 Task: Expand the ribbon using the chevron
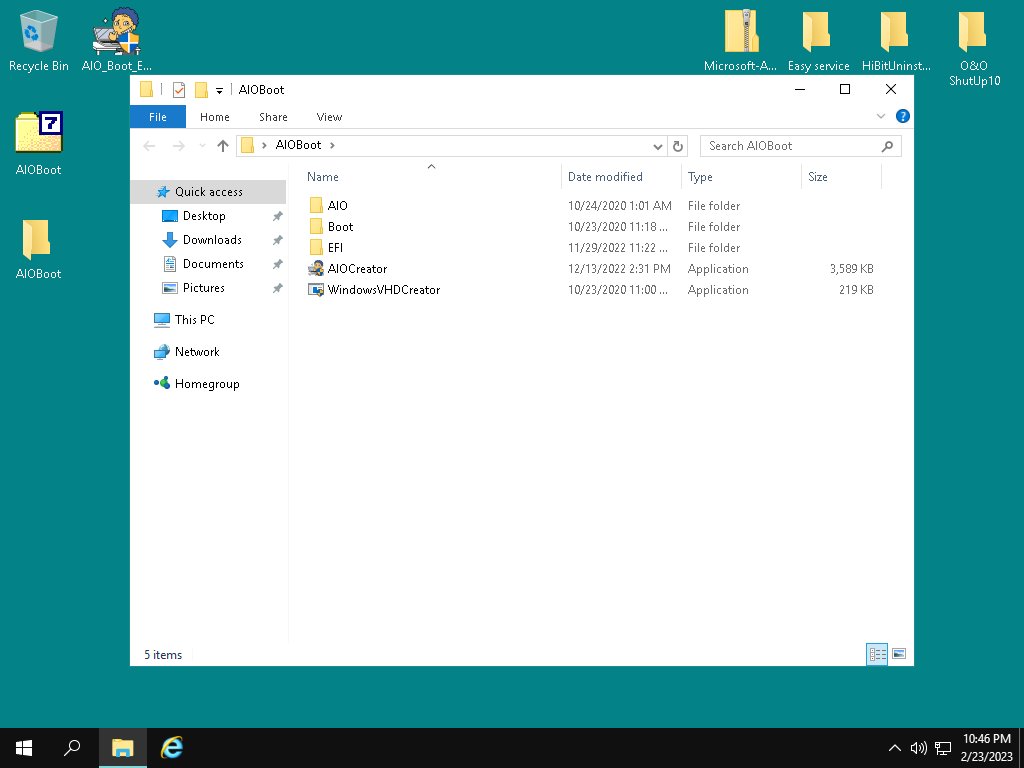881,117
